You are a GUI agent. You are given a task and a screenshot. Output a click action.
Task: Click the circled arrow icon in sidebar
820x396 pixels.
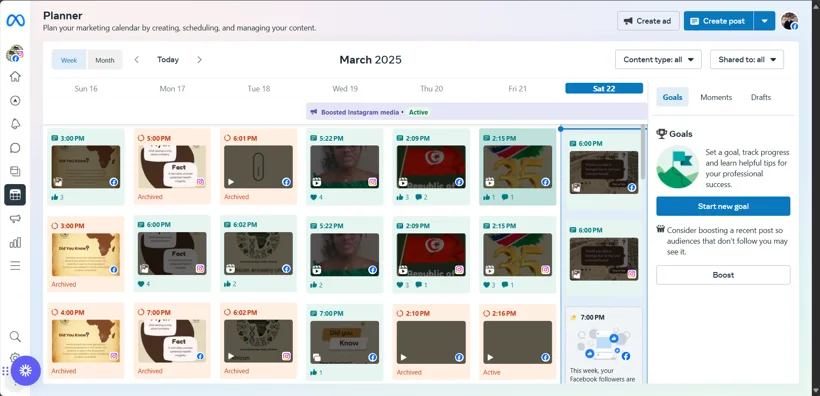15,100
